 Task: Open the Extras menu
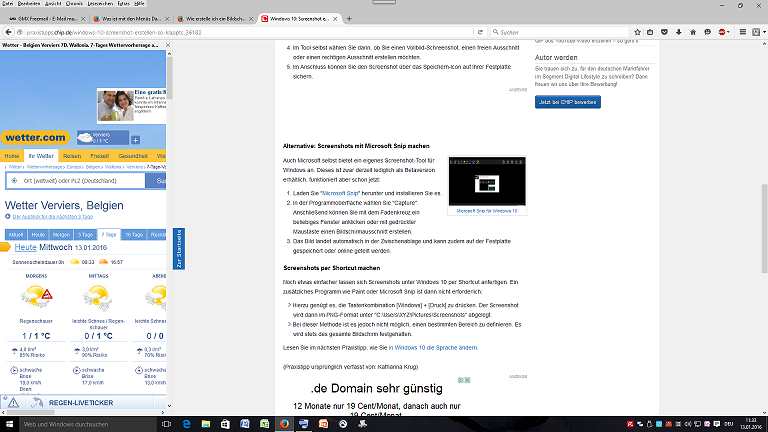click(x=123, y=3)
